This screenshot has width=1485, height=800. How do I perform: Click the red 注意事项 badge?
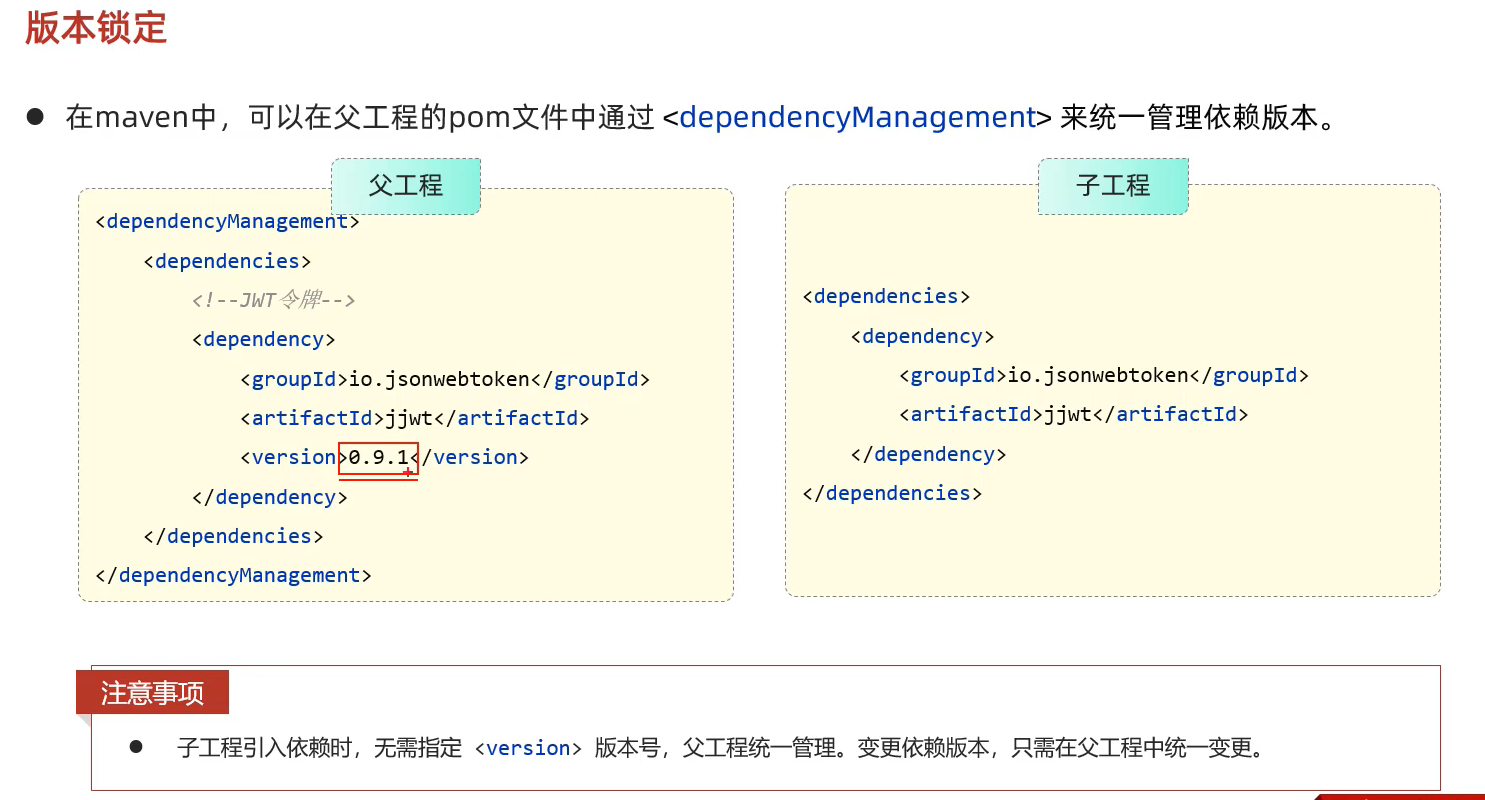[152, 692]
